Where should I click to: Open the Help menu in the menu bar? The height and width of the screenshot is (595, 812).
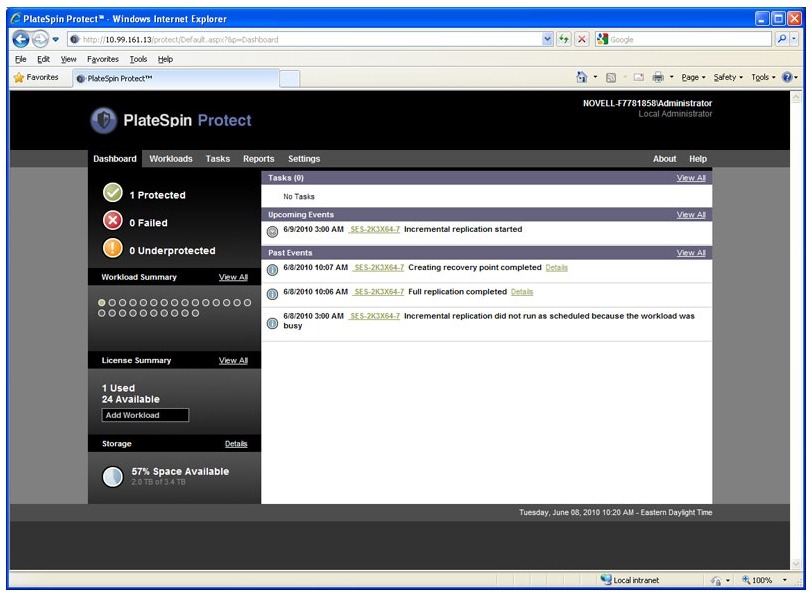coord(165,59)
